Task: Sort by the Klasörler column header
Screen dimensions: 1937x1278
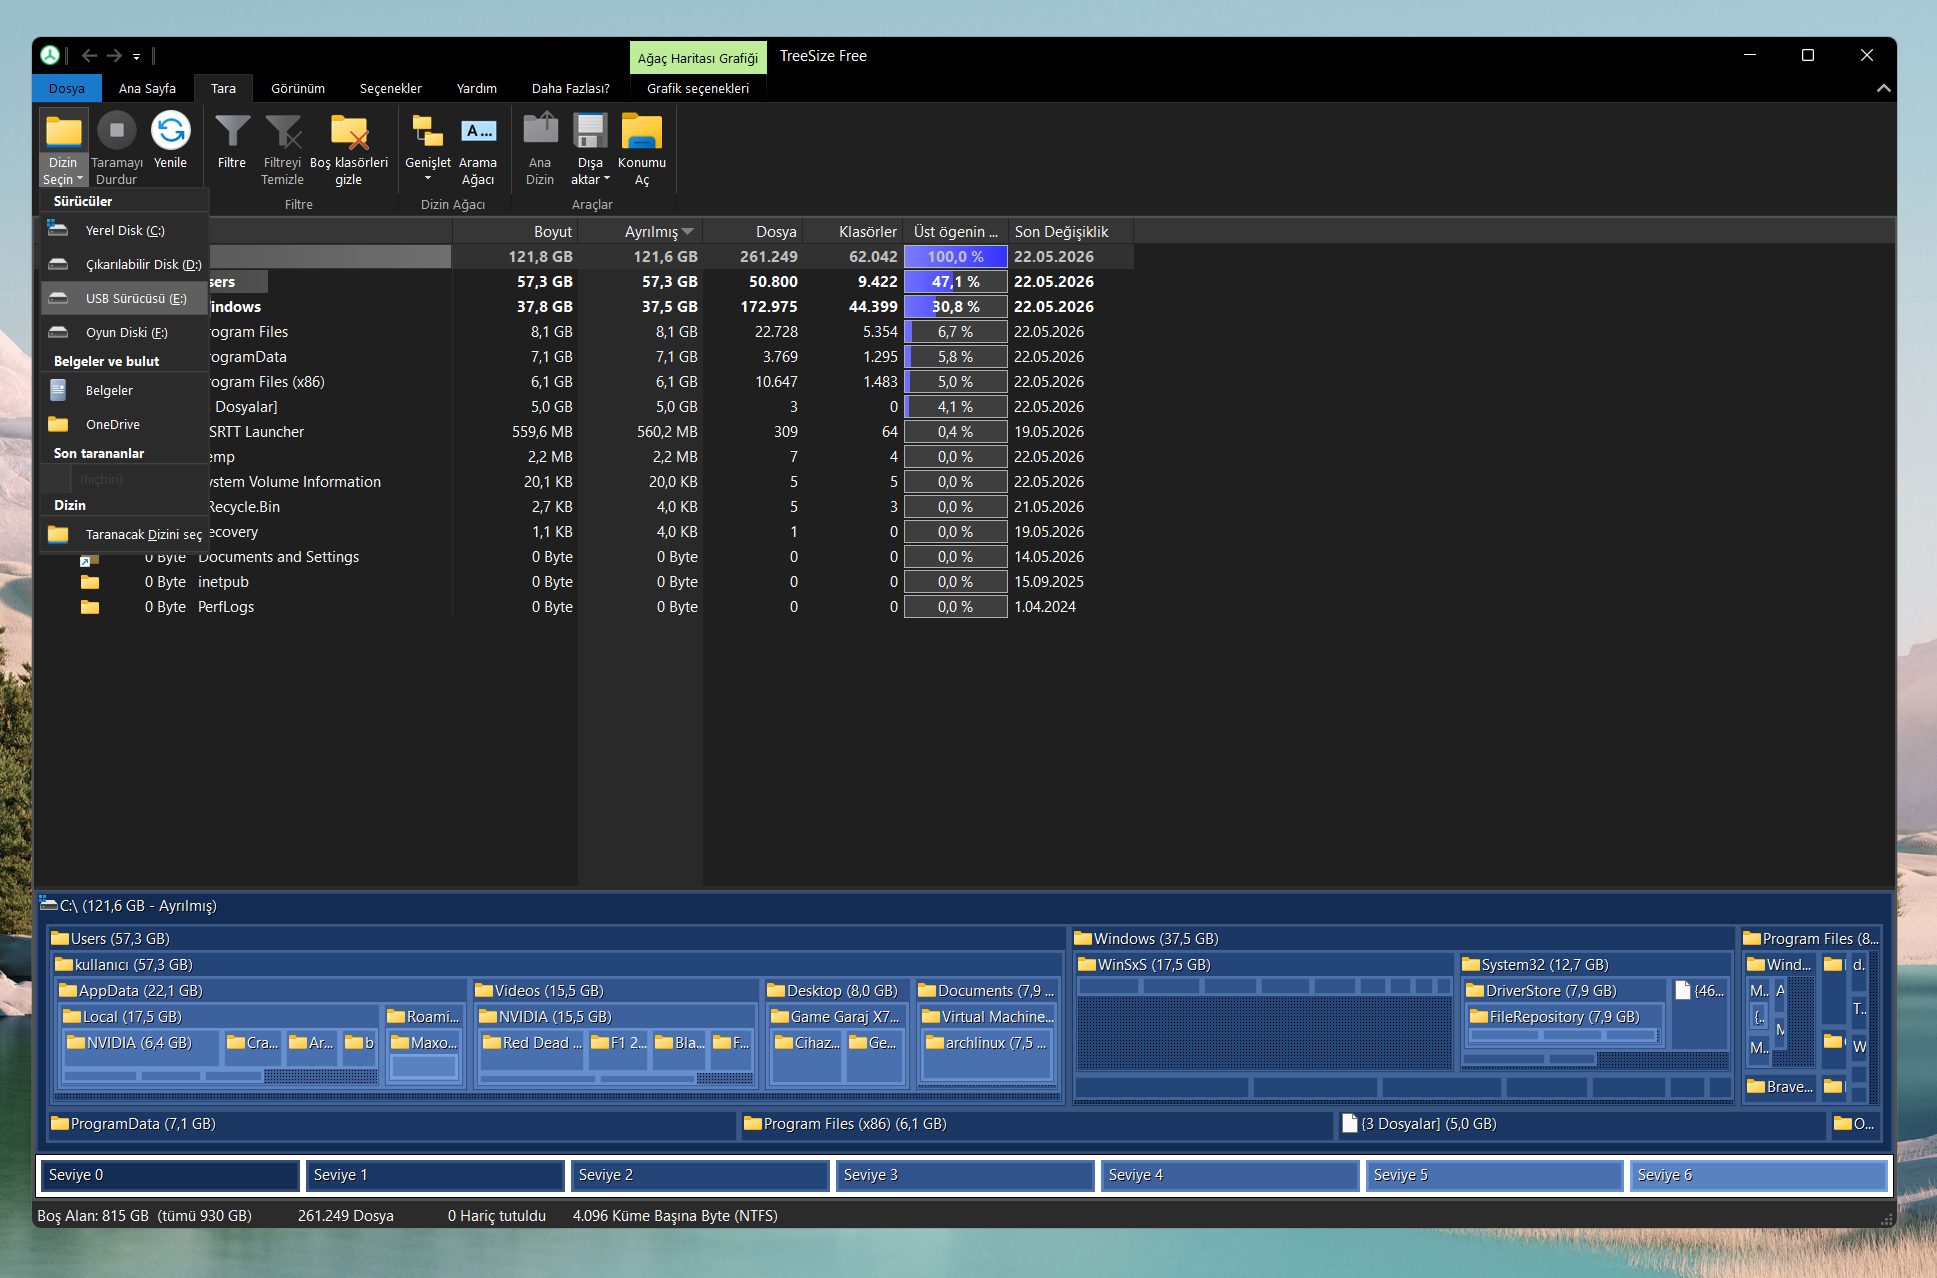Action: 852,231
